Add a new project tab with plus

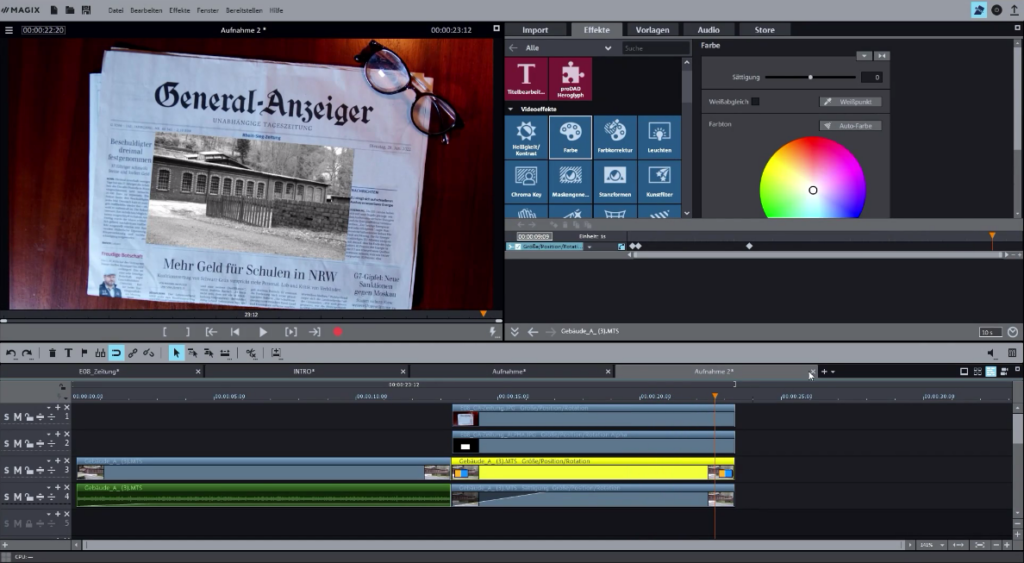point(824,372)
